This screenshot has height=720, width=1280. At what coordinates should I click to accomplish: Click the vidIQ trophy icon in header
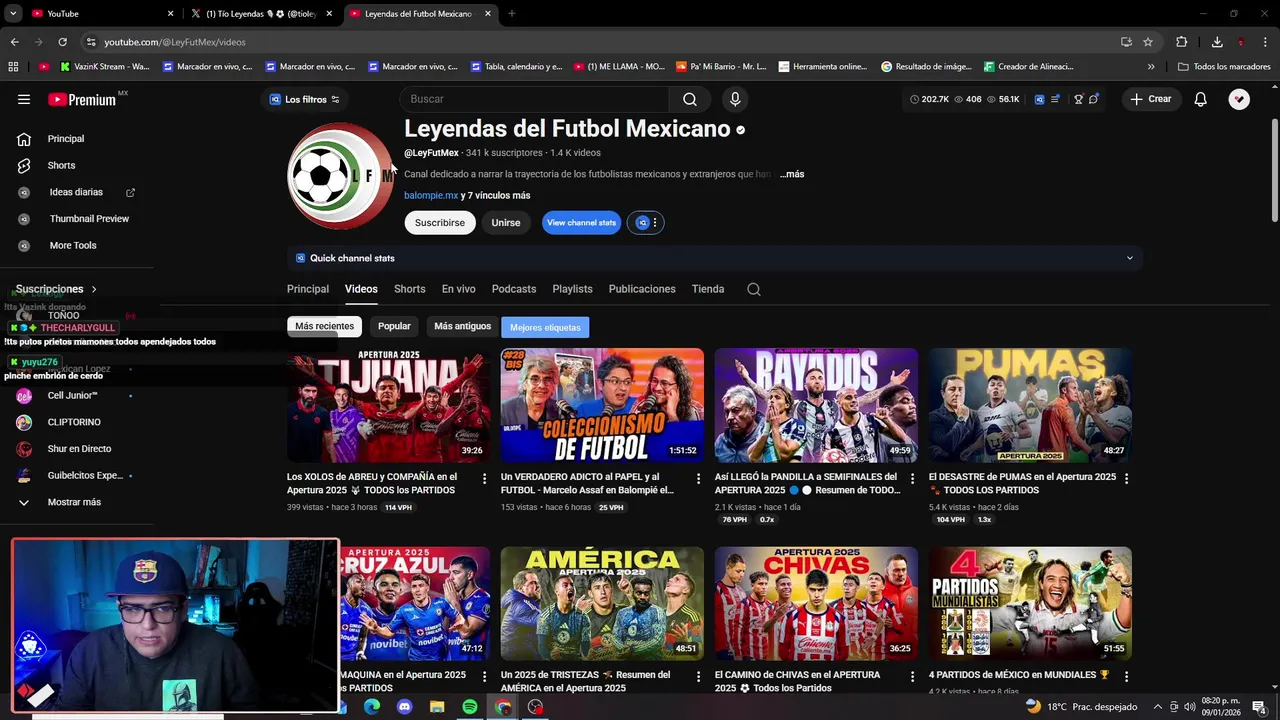pos(1078,99)
